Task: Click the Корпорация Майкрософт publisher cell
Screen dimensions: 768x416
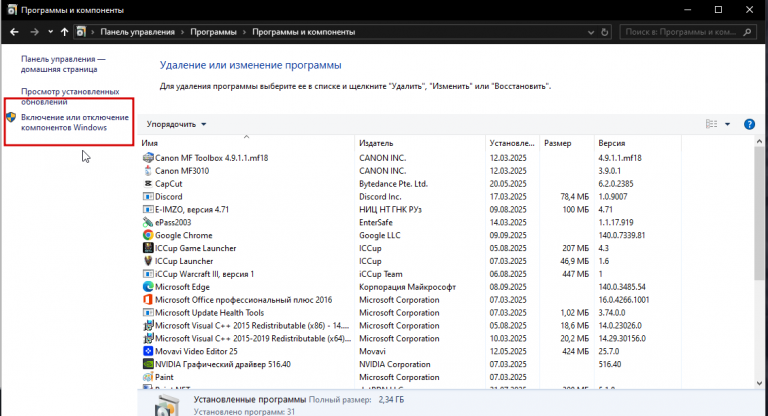Action: 408,287
